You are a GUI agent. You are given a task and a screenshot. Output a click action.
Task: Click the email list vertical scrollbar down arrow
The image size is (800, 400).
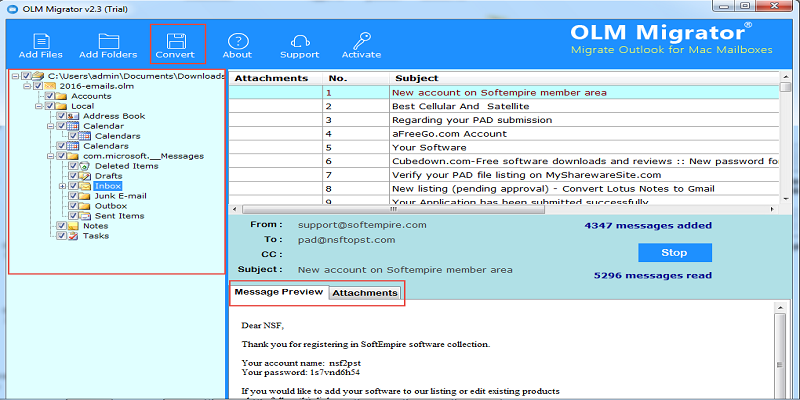click(786, 199)
